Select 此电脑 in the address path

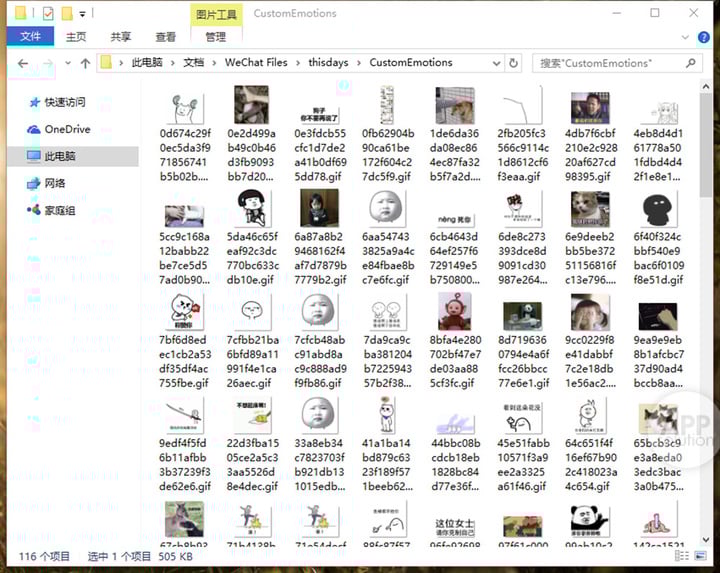point(147,62)
